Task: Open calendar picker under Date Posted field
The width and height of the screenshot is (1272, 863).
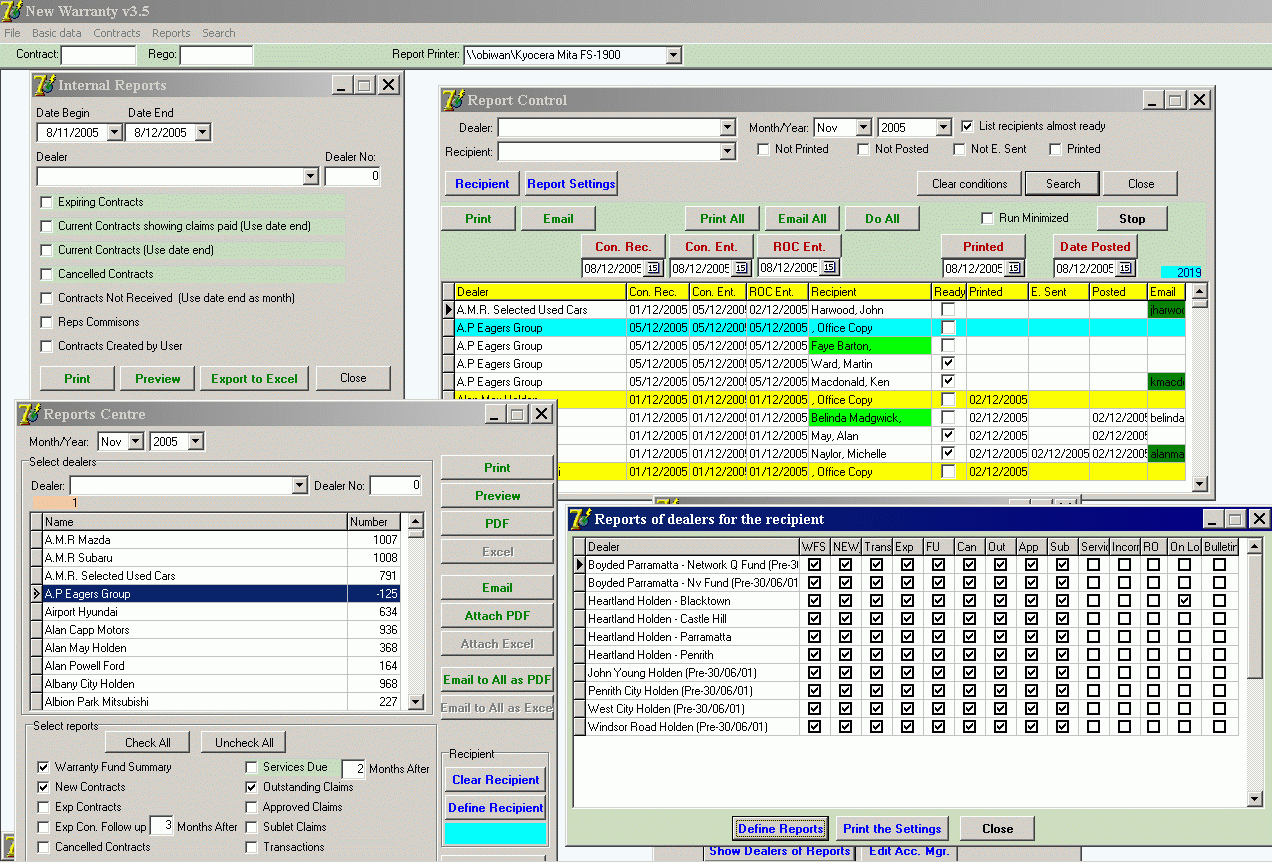Action: click(1125, 268)
